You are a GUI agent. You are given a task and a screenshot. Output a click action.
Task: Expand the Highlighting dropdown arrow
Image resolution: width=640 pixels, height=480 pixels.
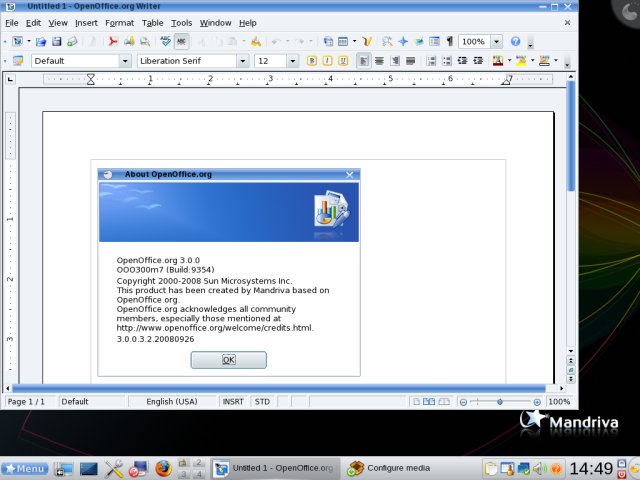pyautogui.click(x=533, y=61)
